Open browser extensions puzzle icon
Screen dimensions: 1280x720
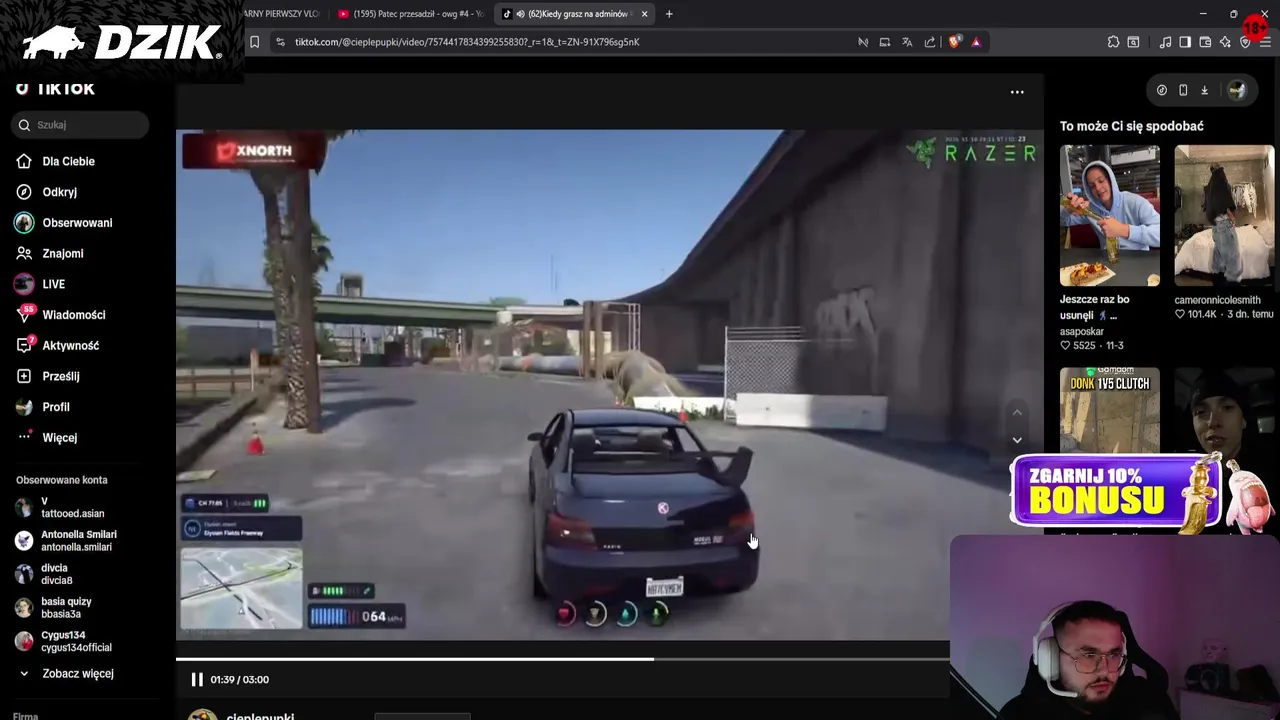coord(1113,42)
